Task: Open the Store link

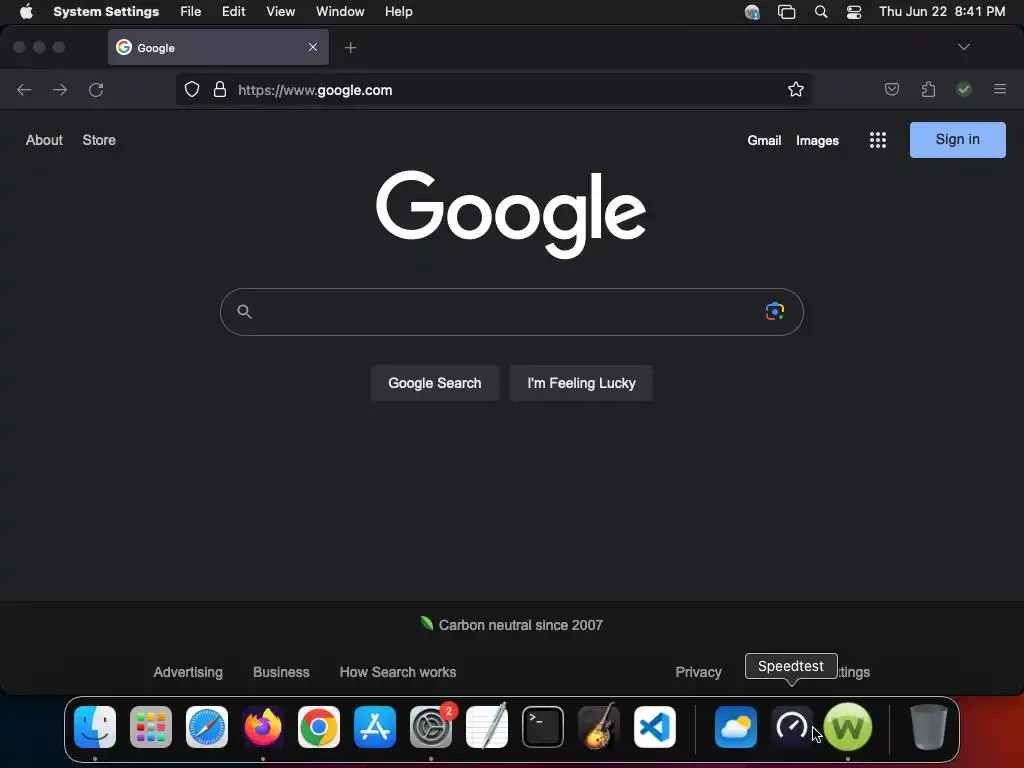Action: (x=99, y=140)
